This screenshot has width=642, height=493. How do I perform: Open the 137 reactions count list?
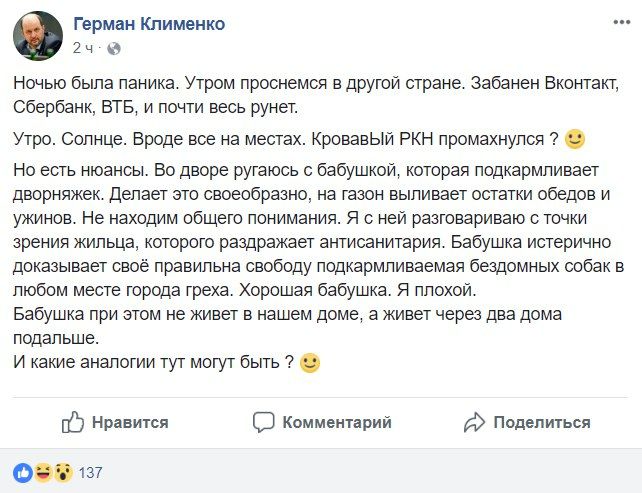tap(90, 473)
